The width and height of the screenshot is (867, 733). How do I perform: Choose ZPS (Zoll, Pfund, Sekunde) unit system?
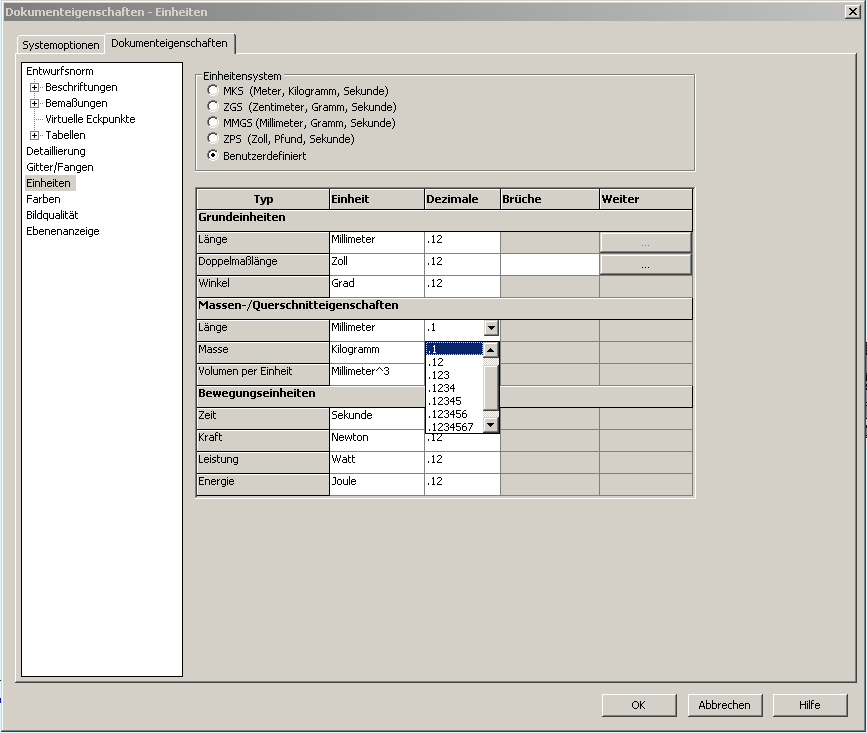213,138
